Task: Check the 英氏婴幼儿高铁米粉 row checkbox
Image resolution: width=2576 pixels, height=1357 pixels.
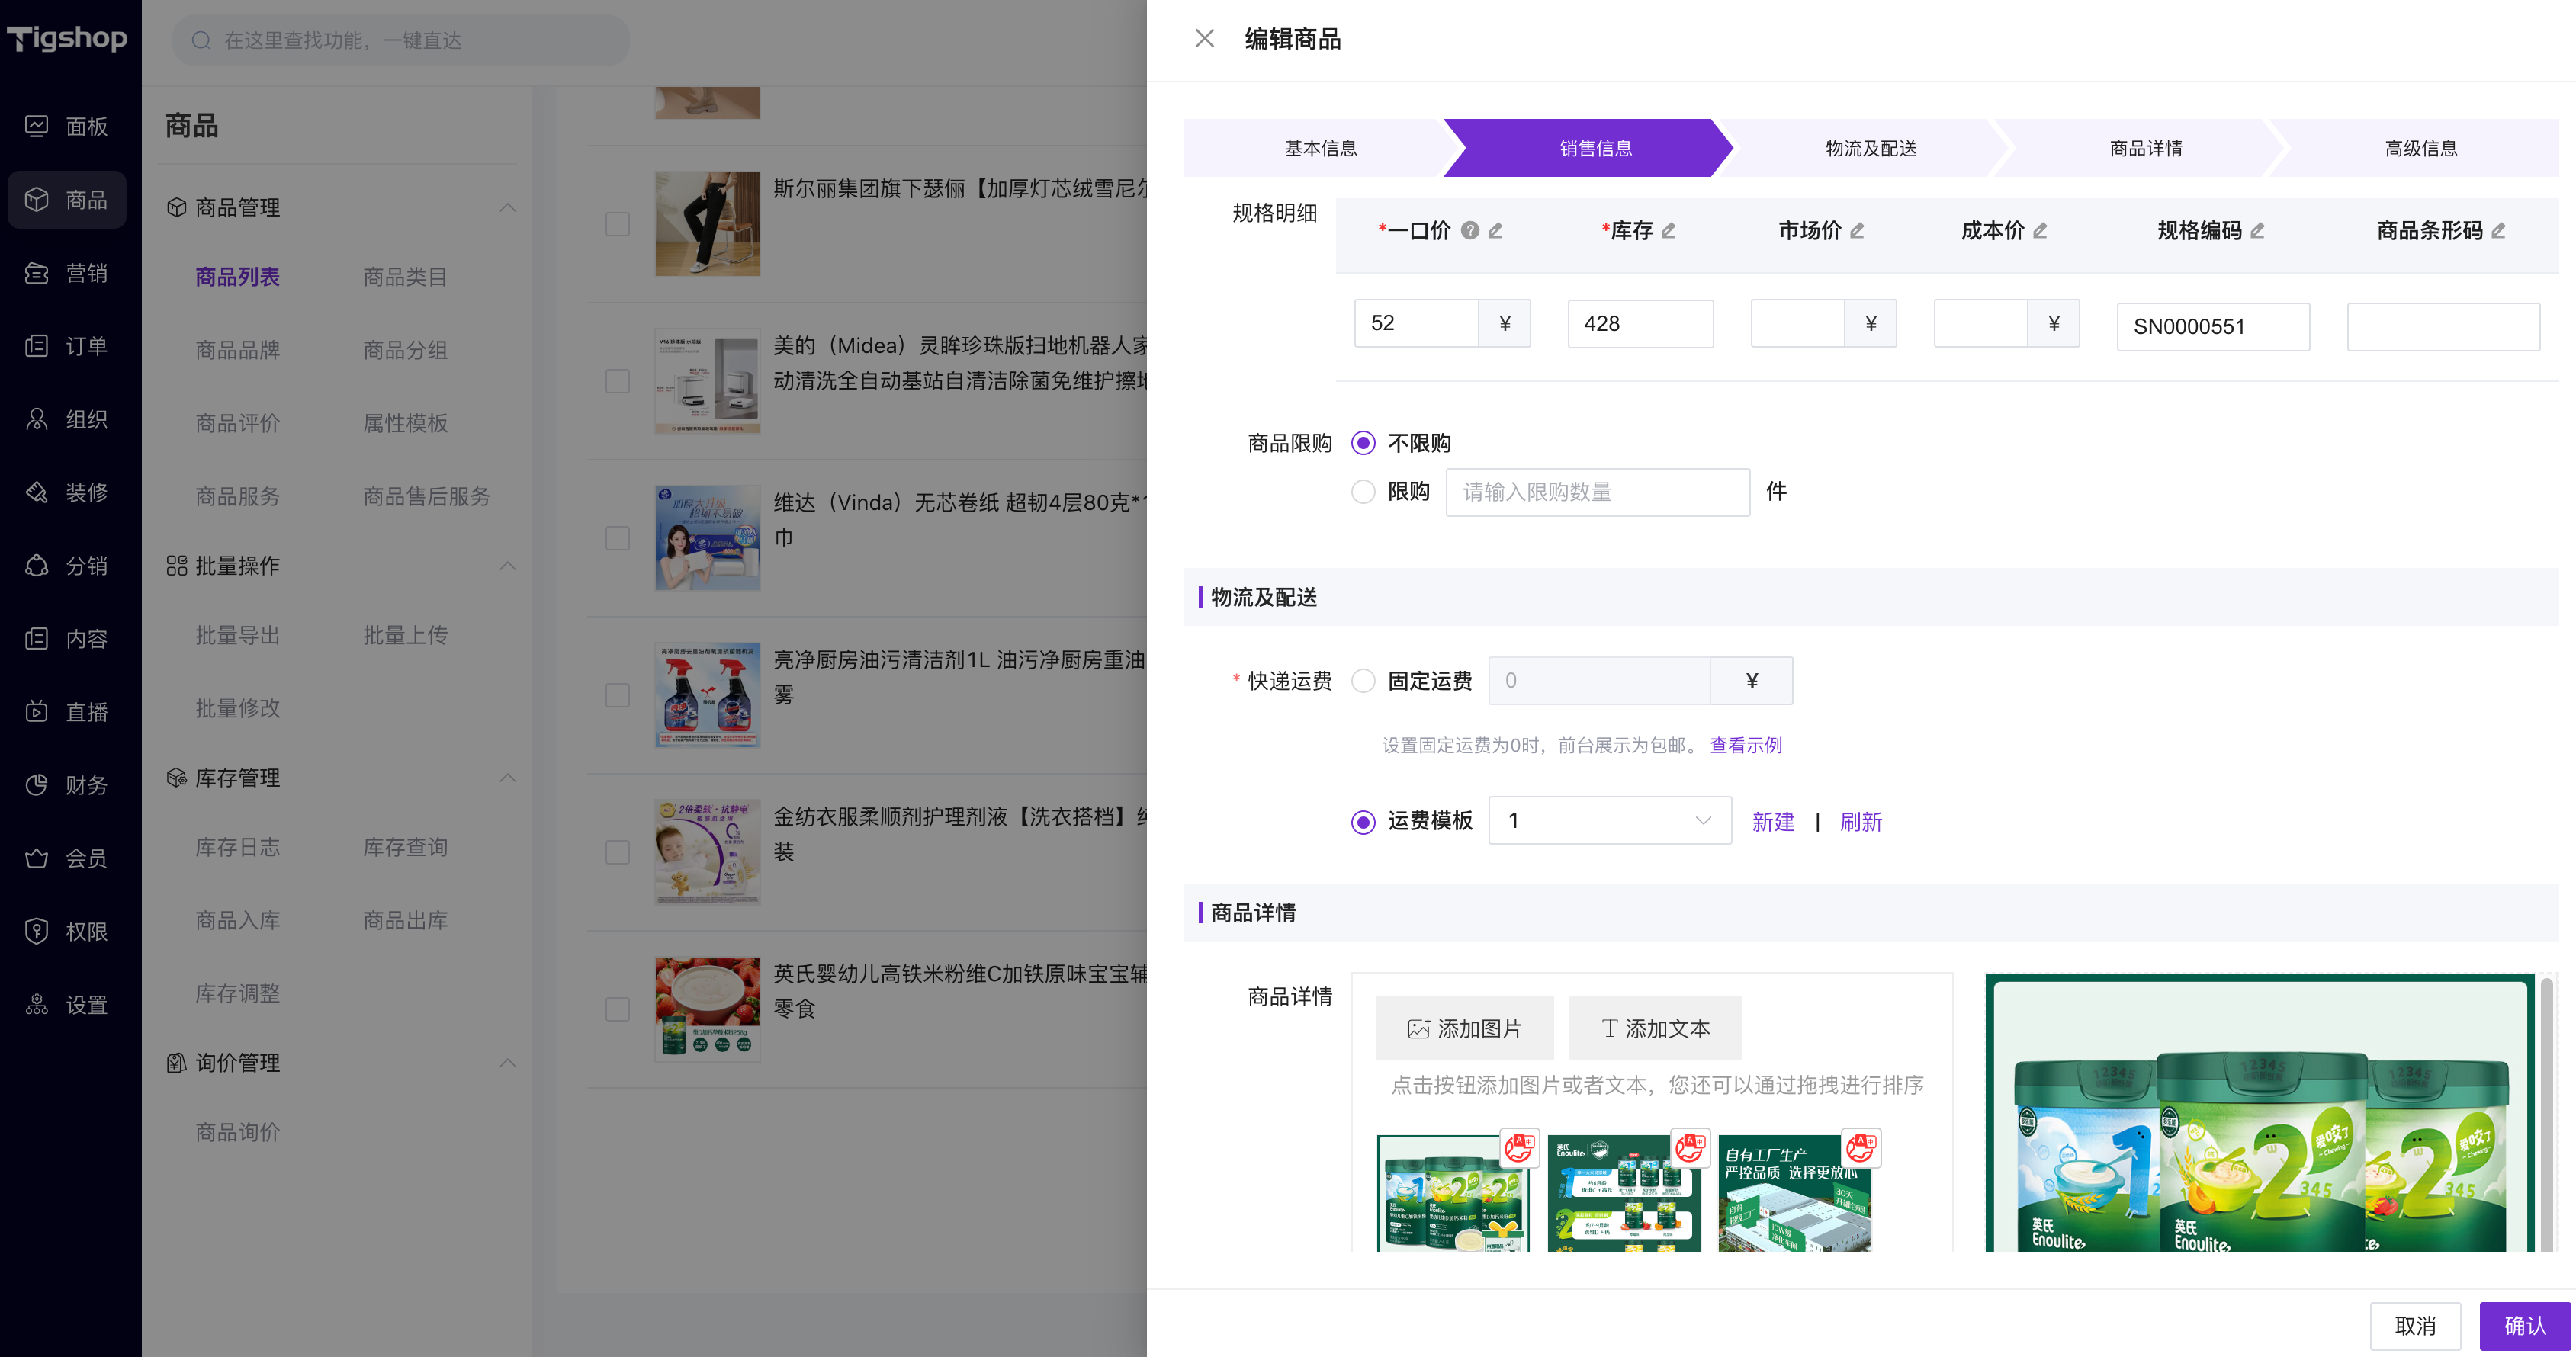Action: (618, 1009)
